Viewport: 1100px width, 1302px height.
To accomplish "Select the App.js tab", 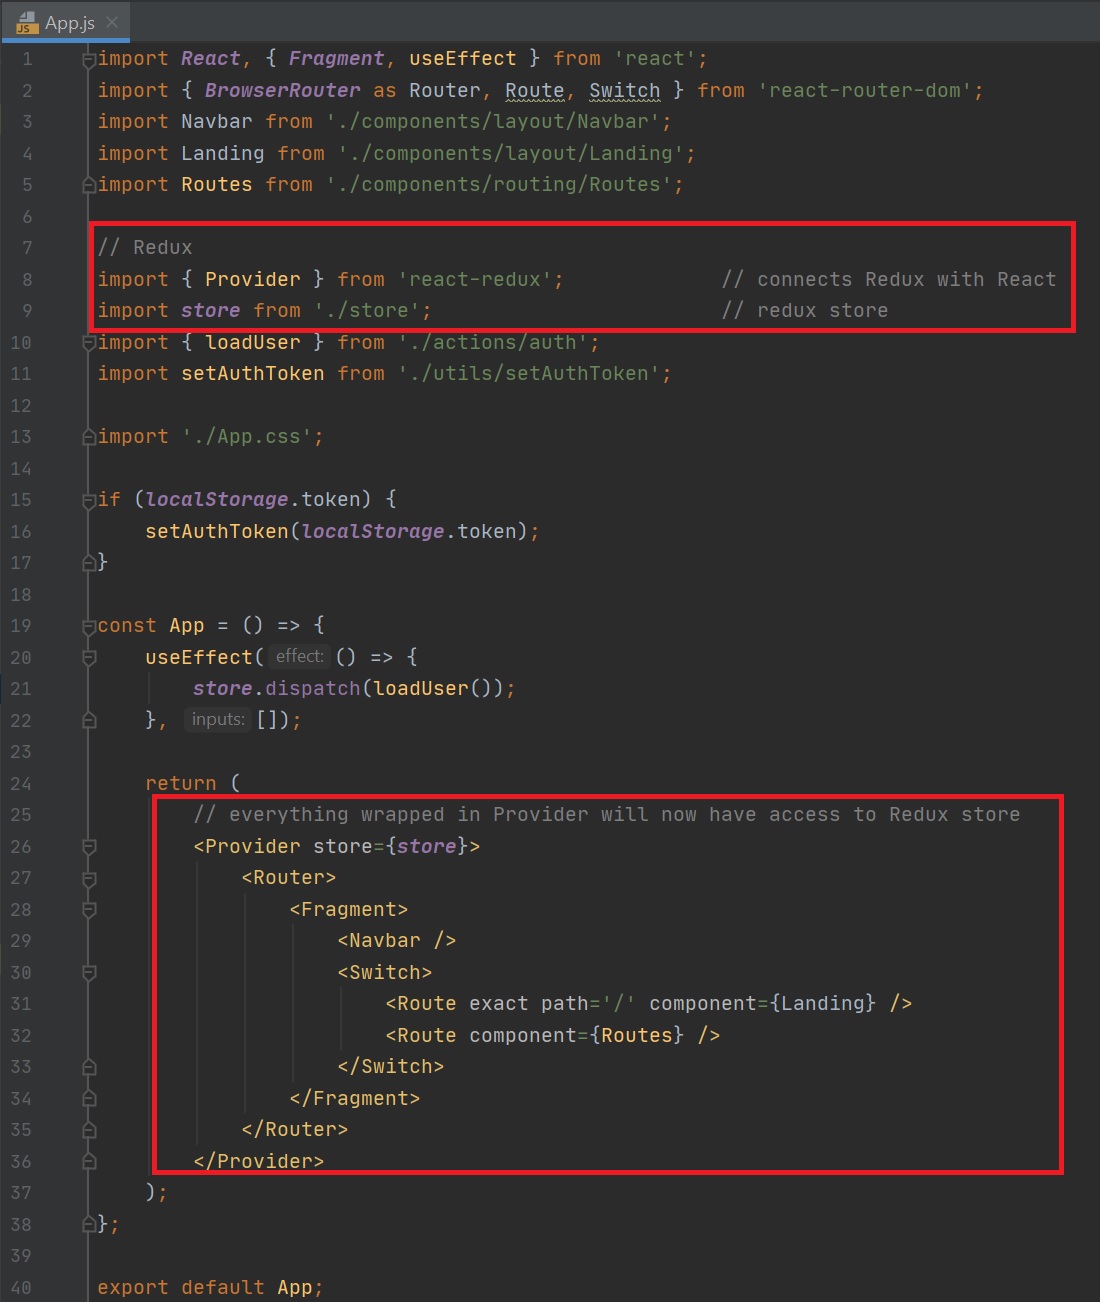I will click(69, 23).
